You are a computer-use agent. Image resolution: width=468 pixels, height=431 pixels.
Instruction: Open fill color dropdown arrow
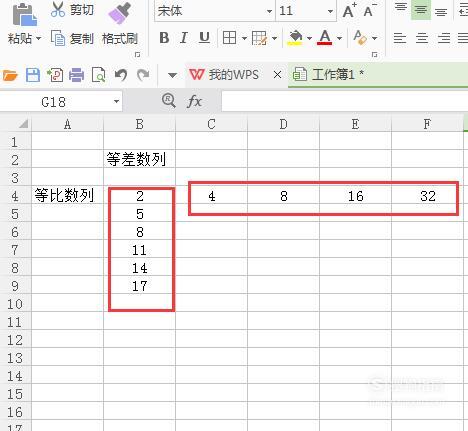tap(309, 39)
